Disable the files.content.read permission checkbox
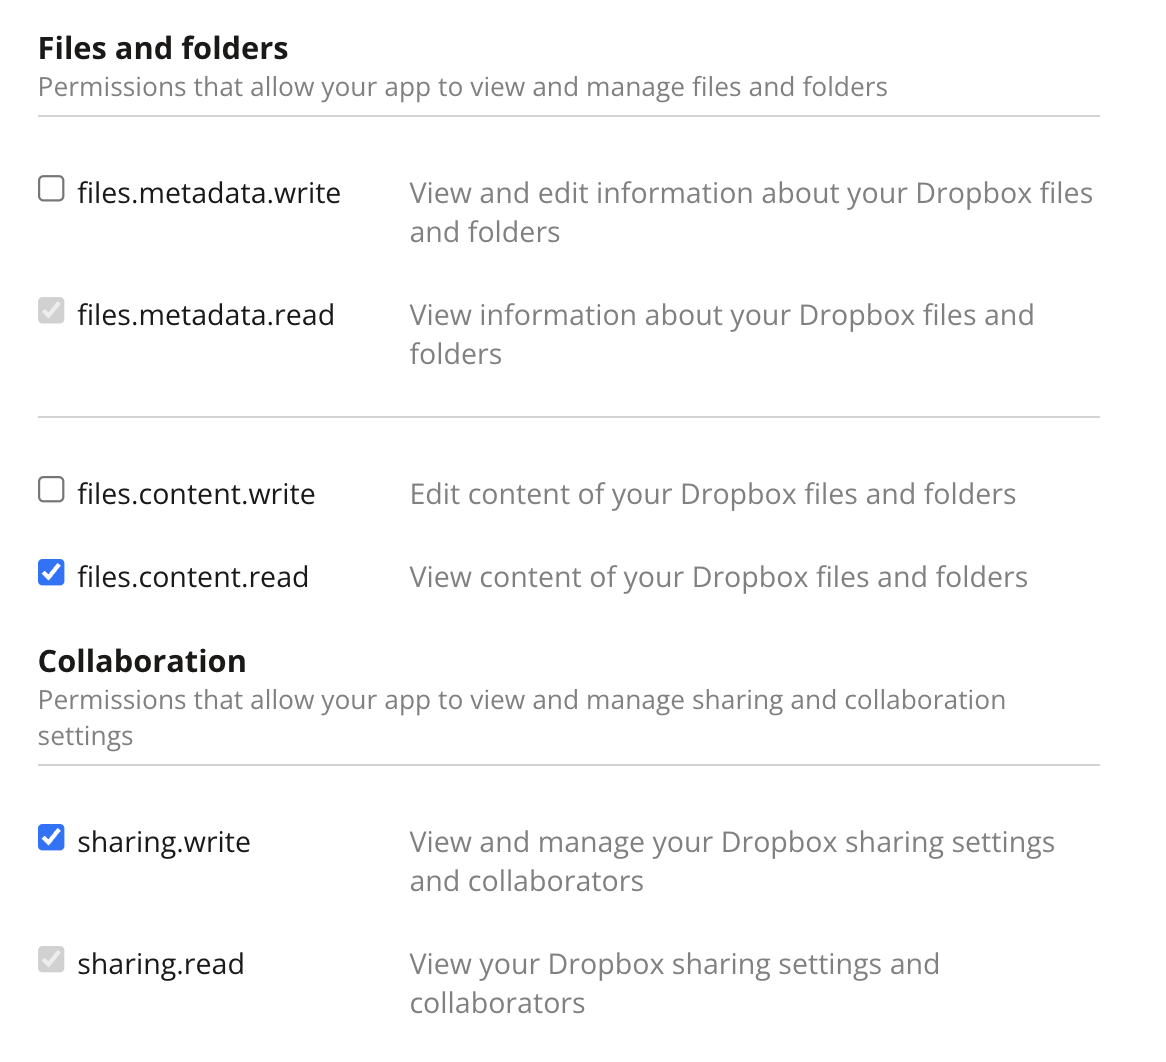 point(50,571)
